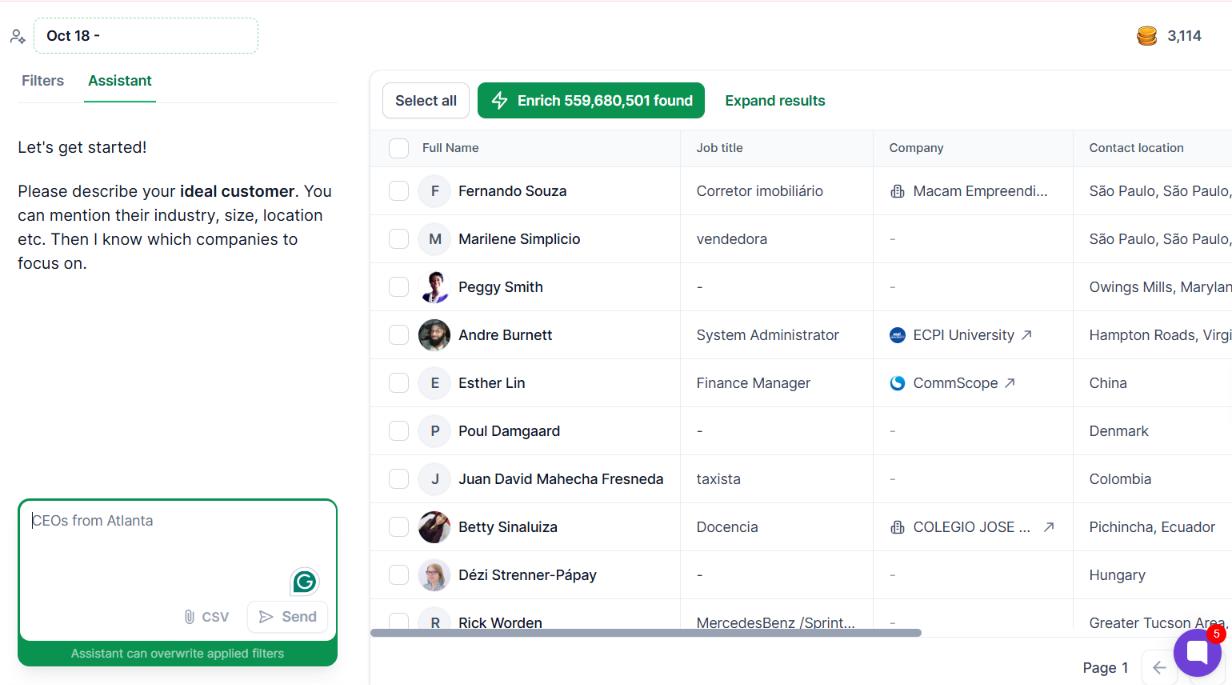
Task: Go to previous page arrow
Action: pyautogui.click(x=1159, y=668)
